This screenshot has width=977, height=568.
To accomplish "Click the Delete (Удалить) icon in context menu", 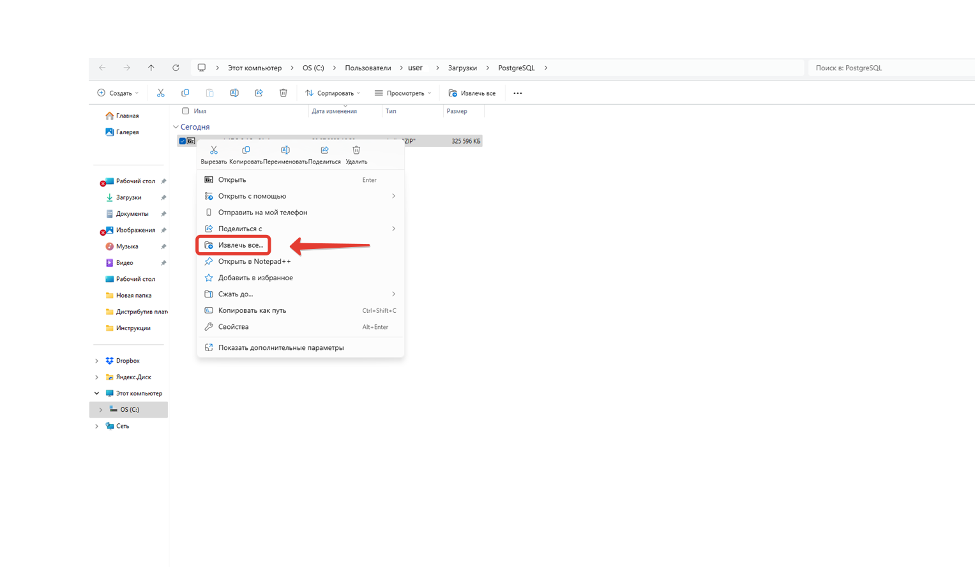I will click(x=356, y=150).
